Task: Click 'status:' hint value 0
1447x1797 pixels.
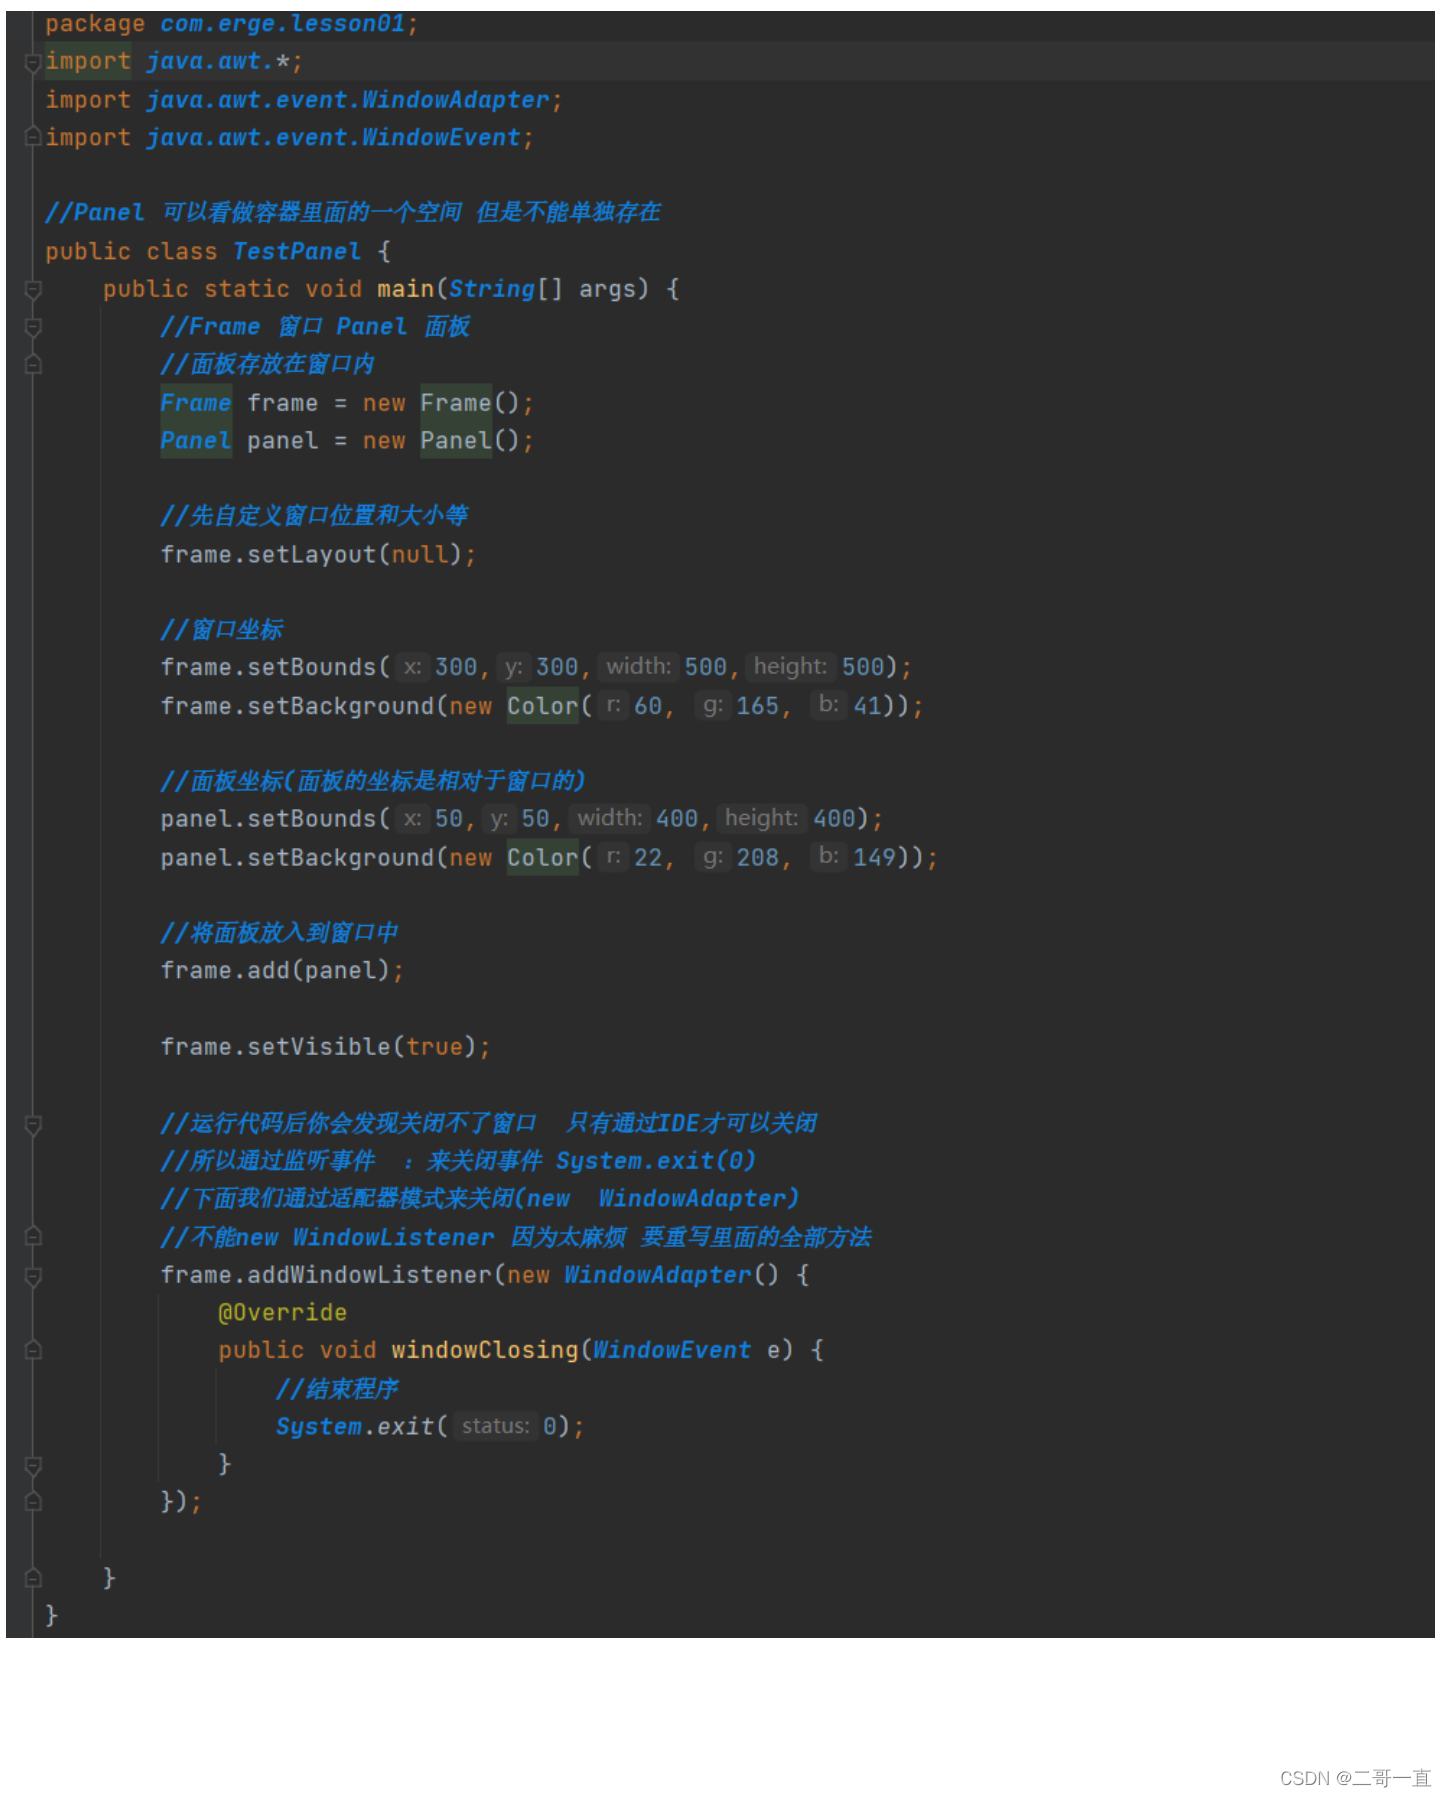Action: coord(549,1427)
